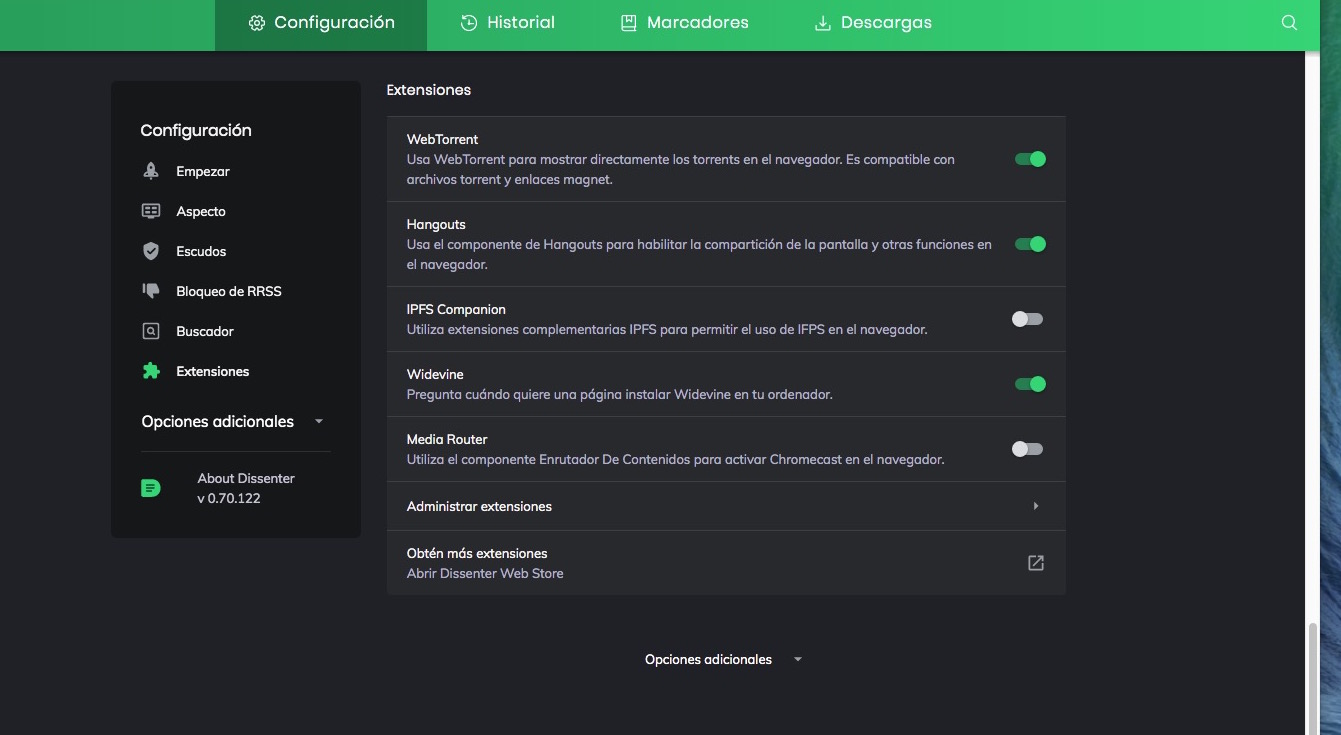
Task: Click Obtén más extensiones row
Action: [726, 563]
